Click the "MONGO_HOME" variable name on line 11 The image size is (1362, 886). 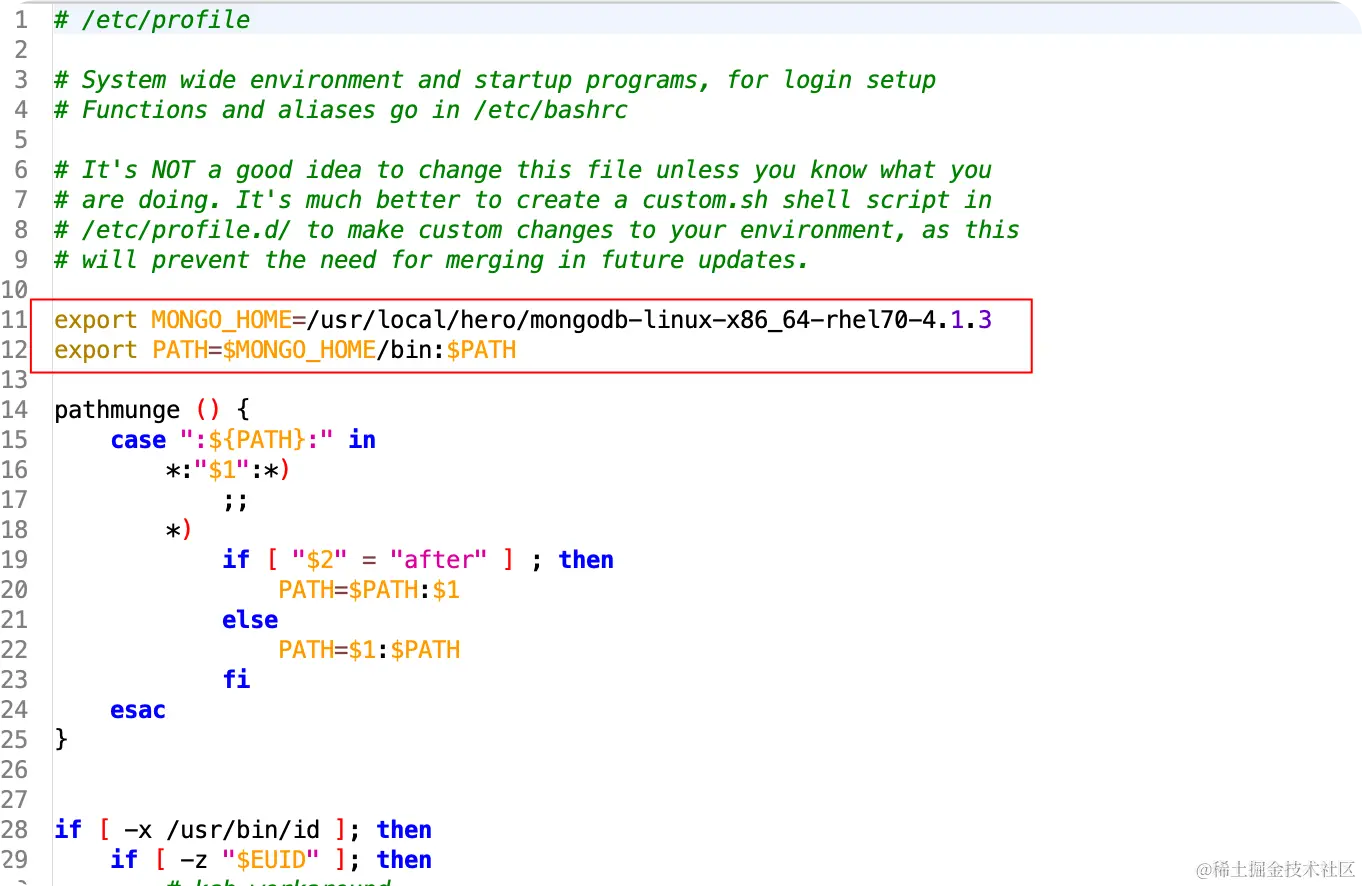221,320
